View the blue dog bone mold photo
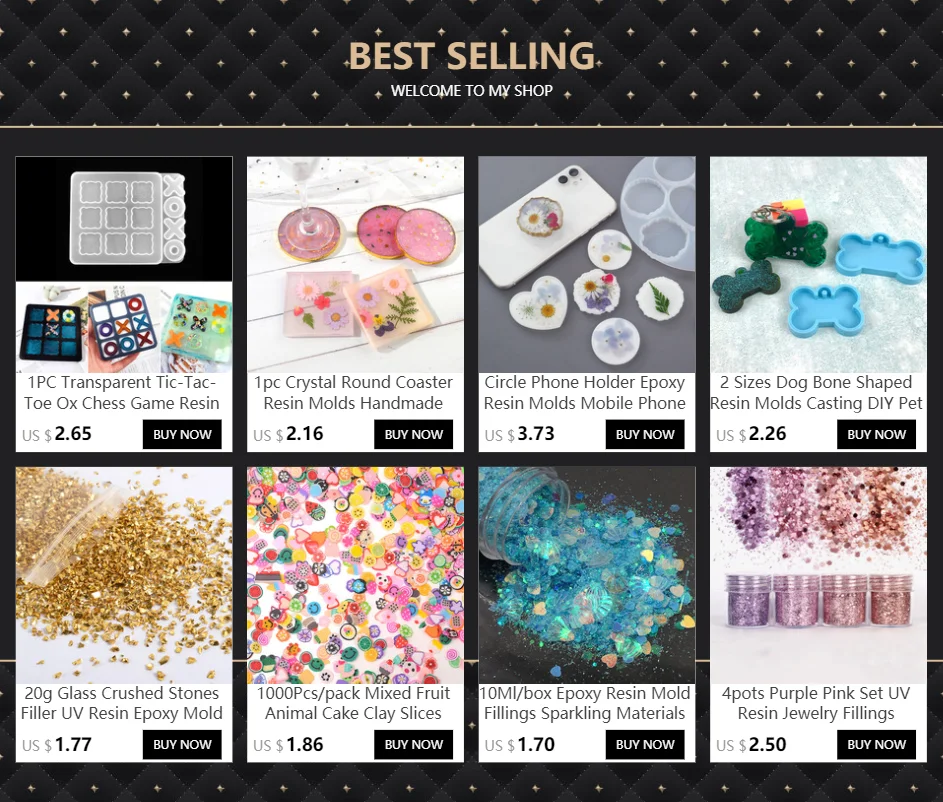Viewport: 943px width, 802px height. [x=819, y=265]
